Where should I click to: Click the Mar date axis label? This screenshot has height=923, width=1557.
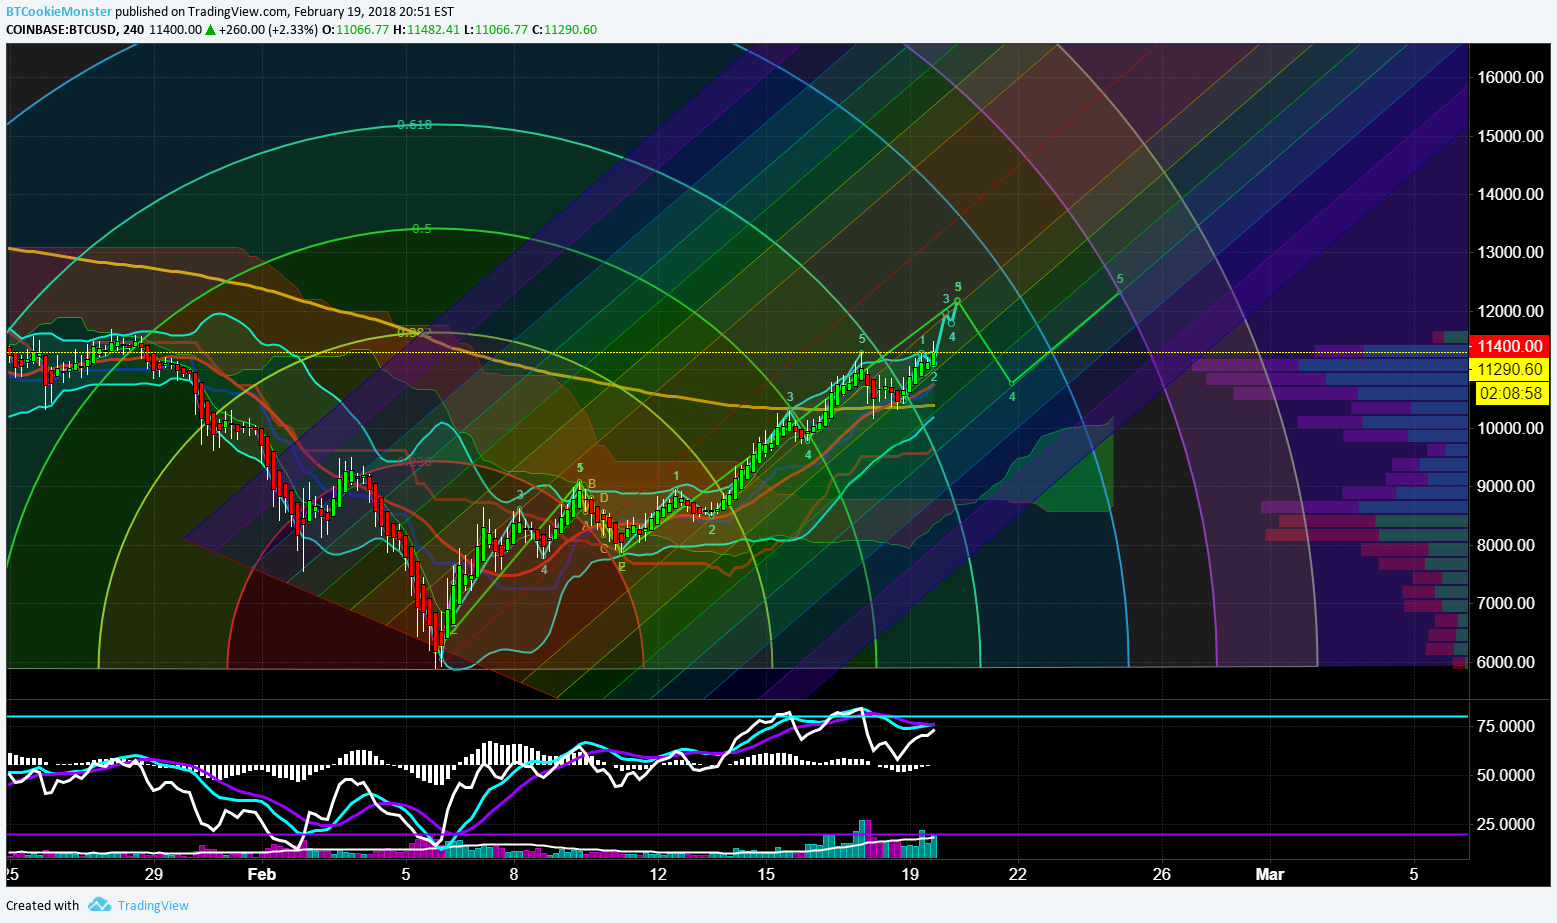click(x=1270, y=874)
